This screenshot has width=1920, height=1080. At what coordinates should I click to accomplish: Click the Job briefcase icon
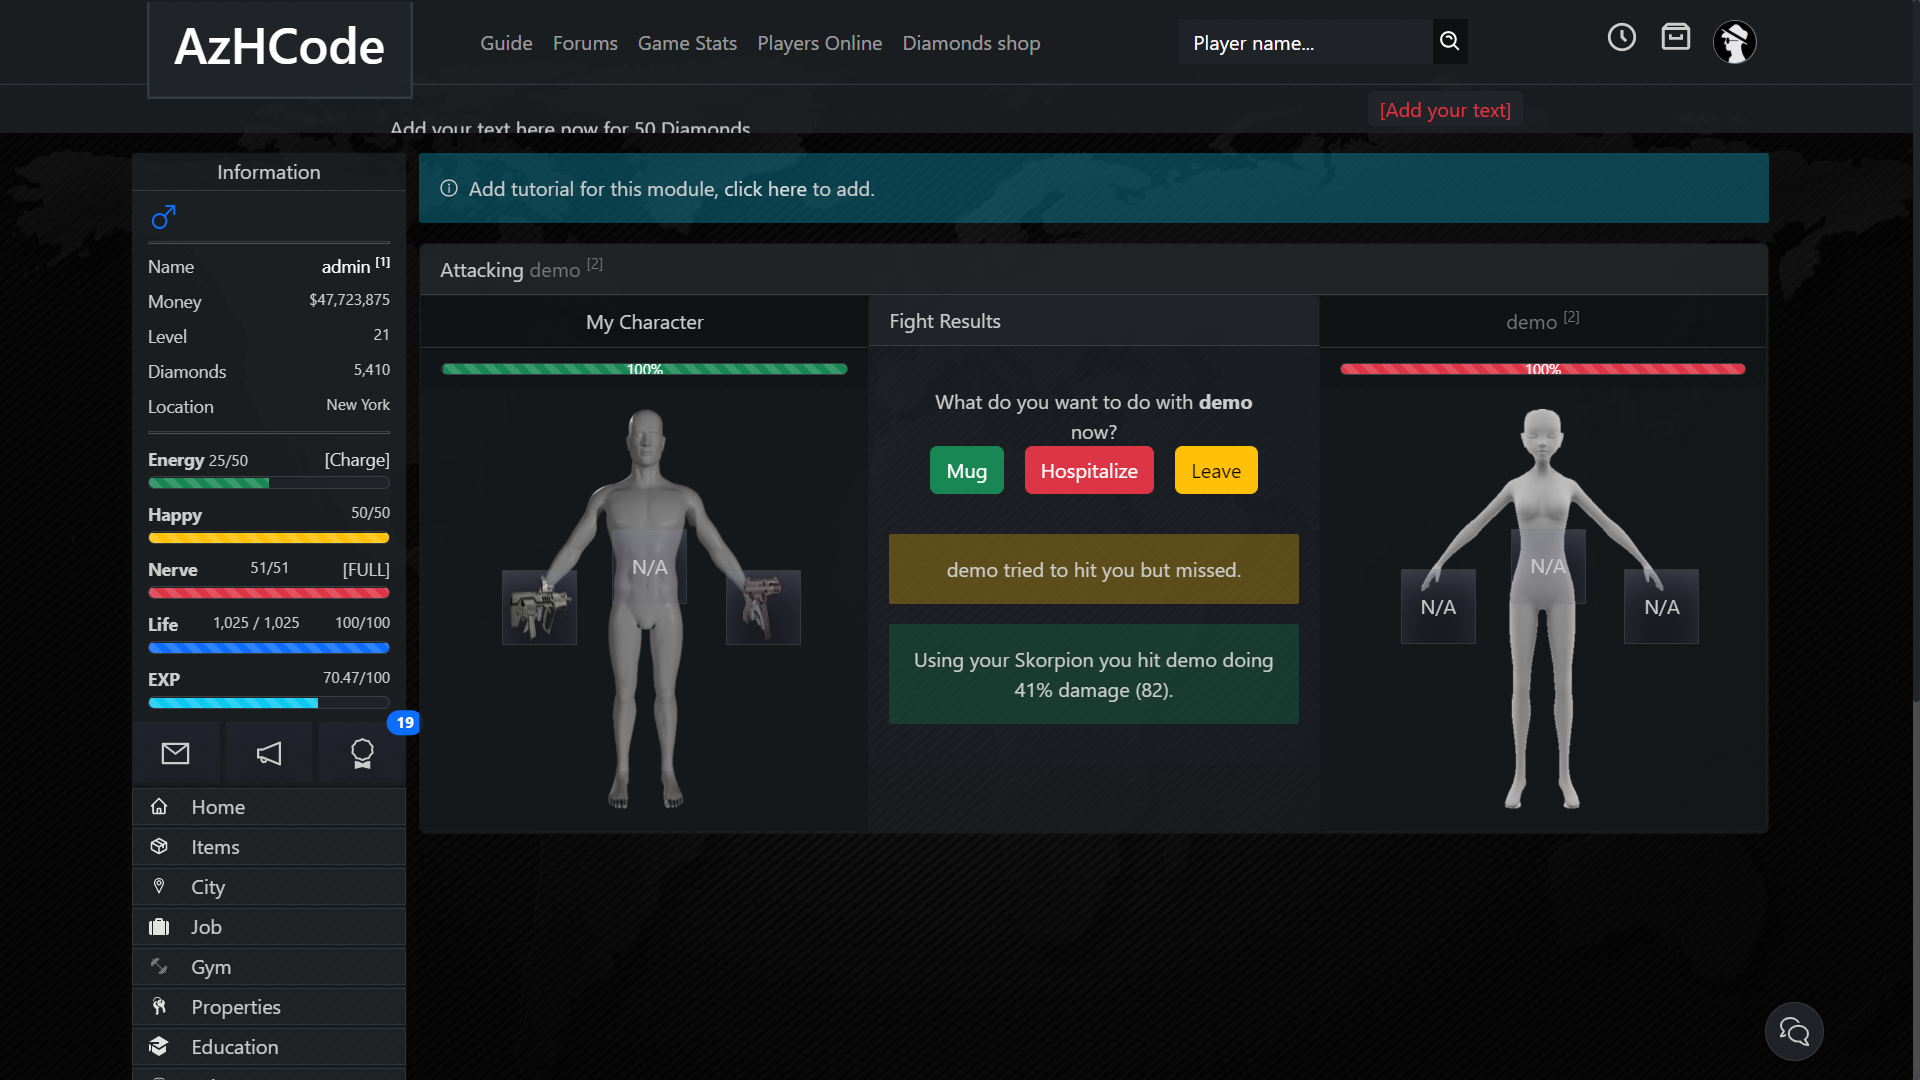[x=159, y=926]
